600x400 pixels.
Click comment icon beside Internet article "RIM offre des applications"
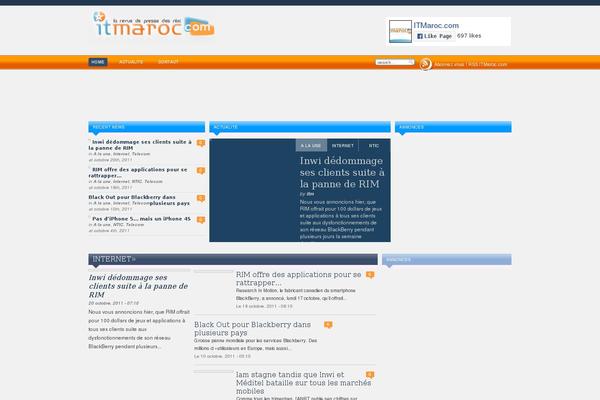click(x=370, y=275)
